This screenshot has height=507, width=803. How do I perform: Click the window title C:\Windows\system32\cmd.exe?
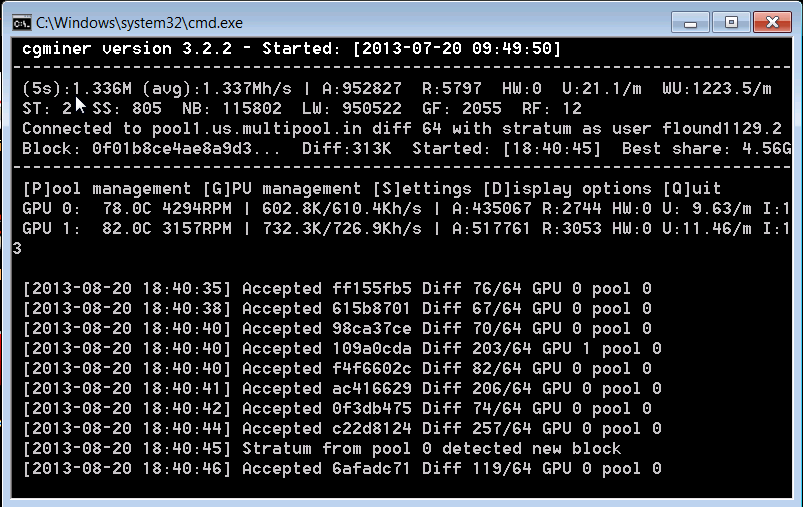point(139,23)
